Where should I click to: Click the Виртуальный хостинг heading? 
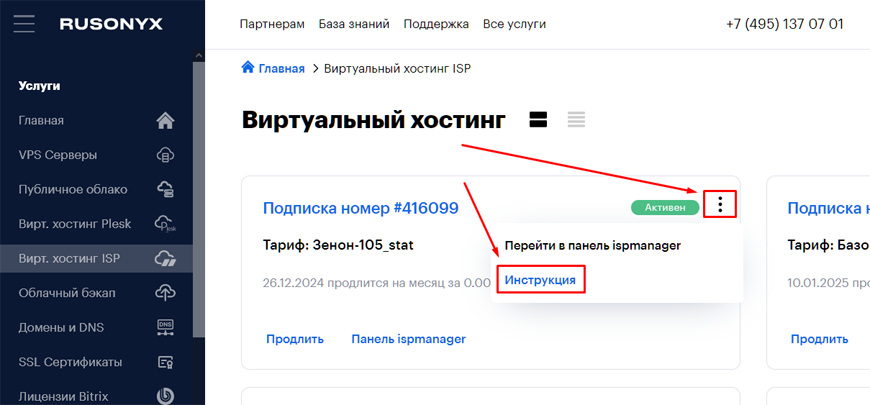[373, 120]
